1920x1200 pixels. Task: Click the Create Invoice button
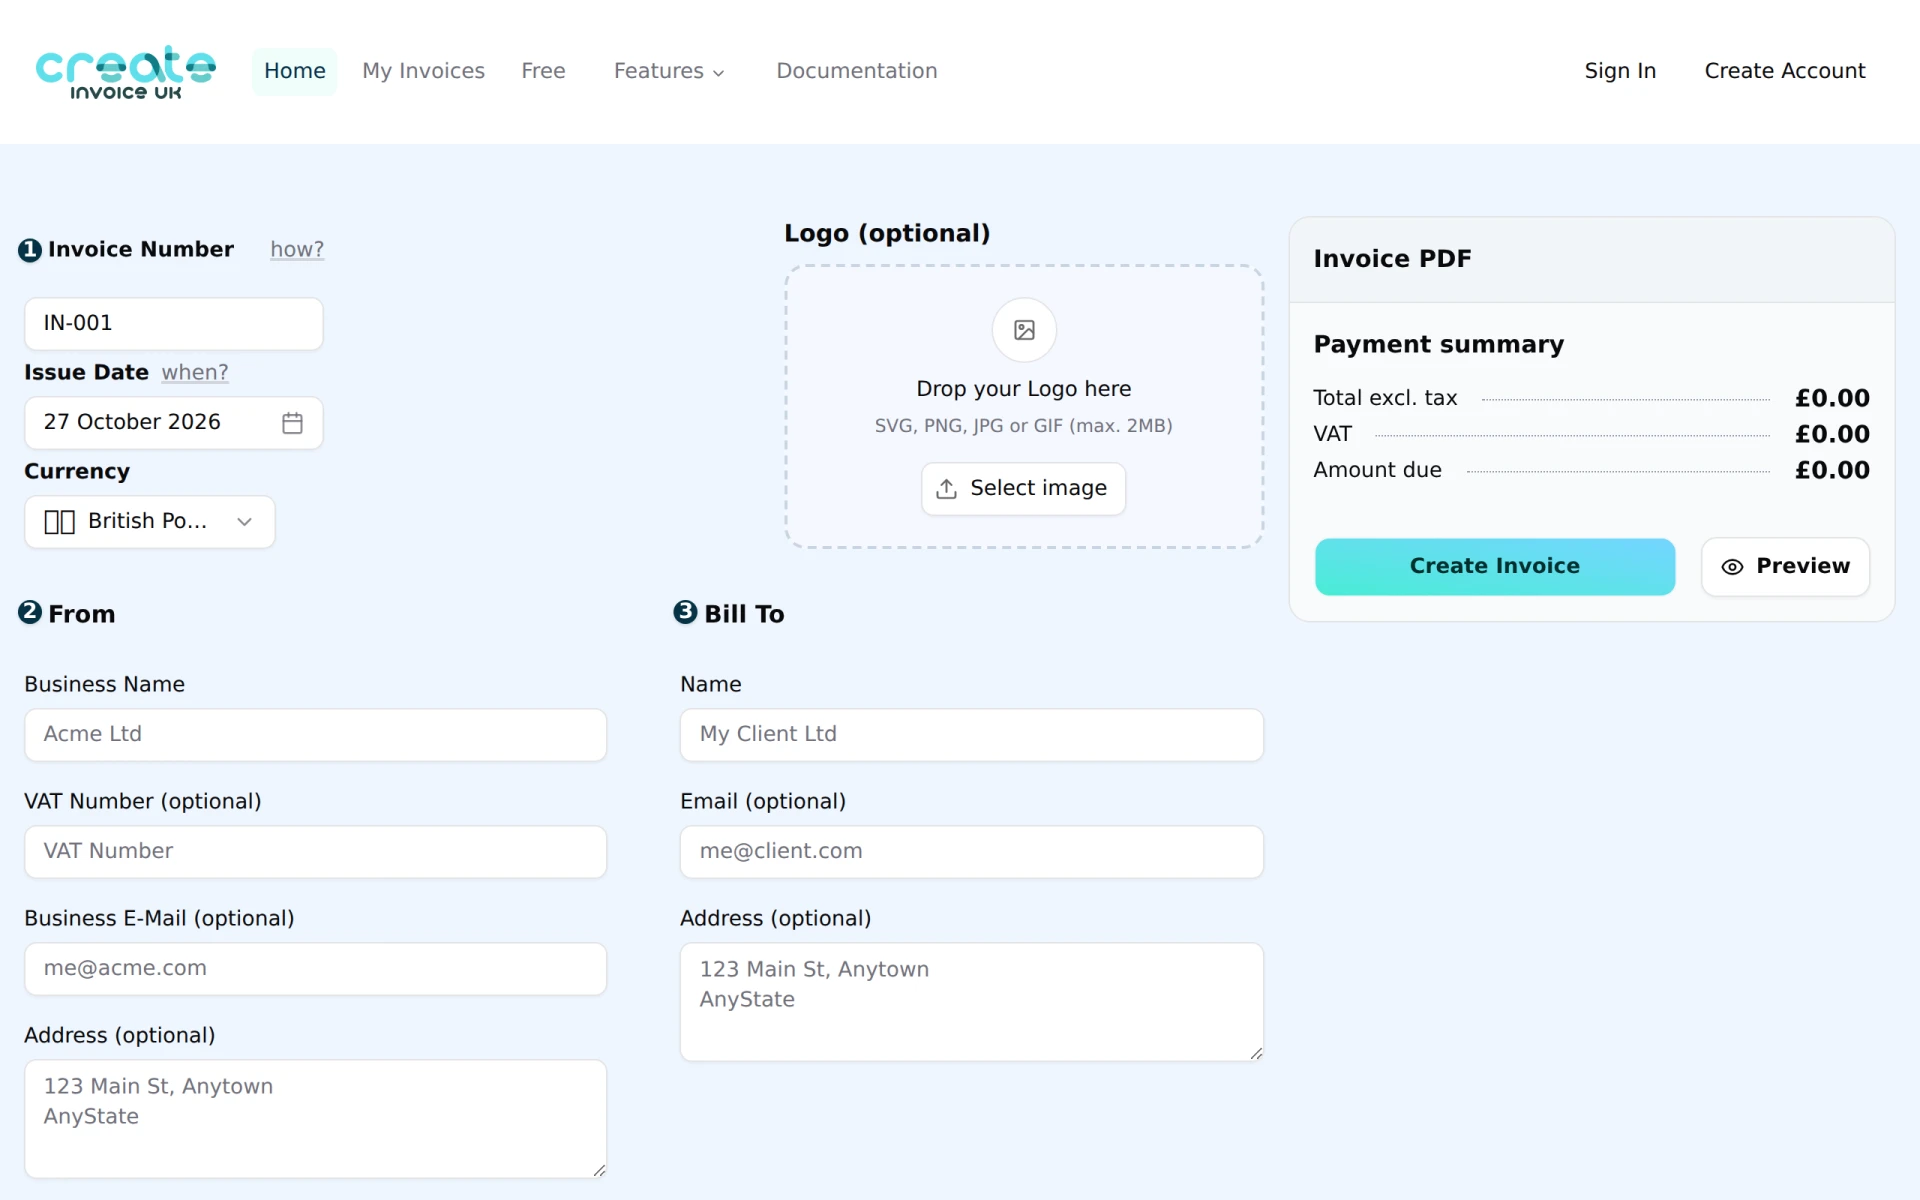pyautogui.click(x=1495, y=567)
